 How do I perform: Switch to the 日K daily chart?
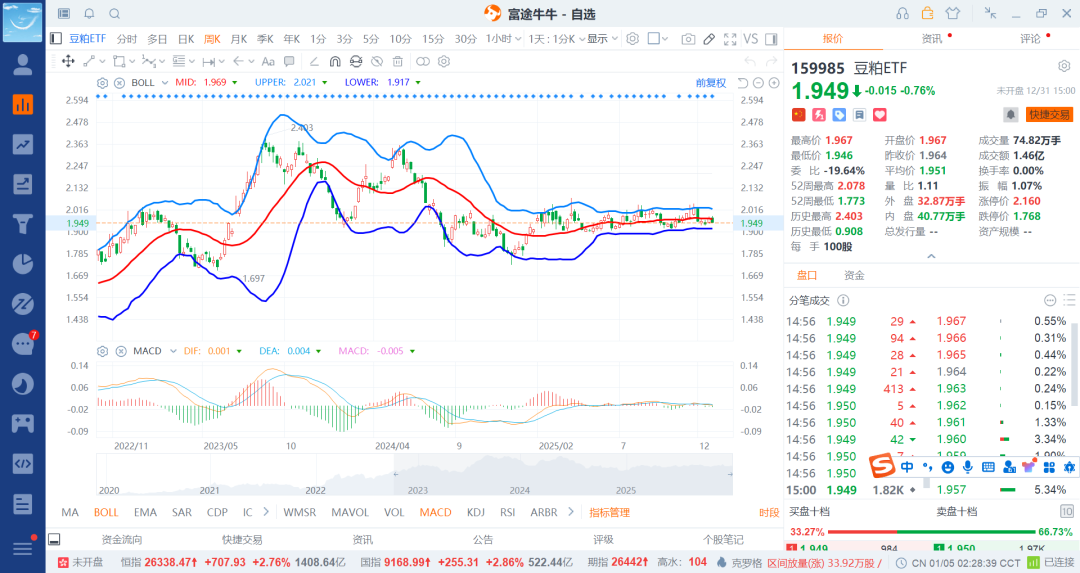[x=186, y=39]
